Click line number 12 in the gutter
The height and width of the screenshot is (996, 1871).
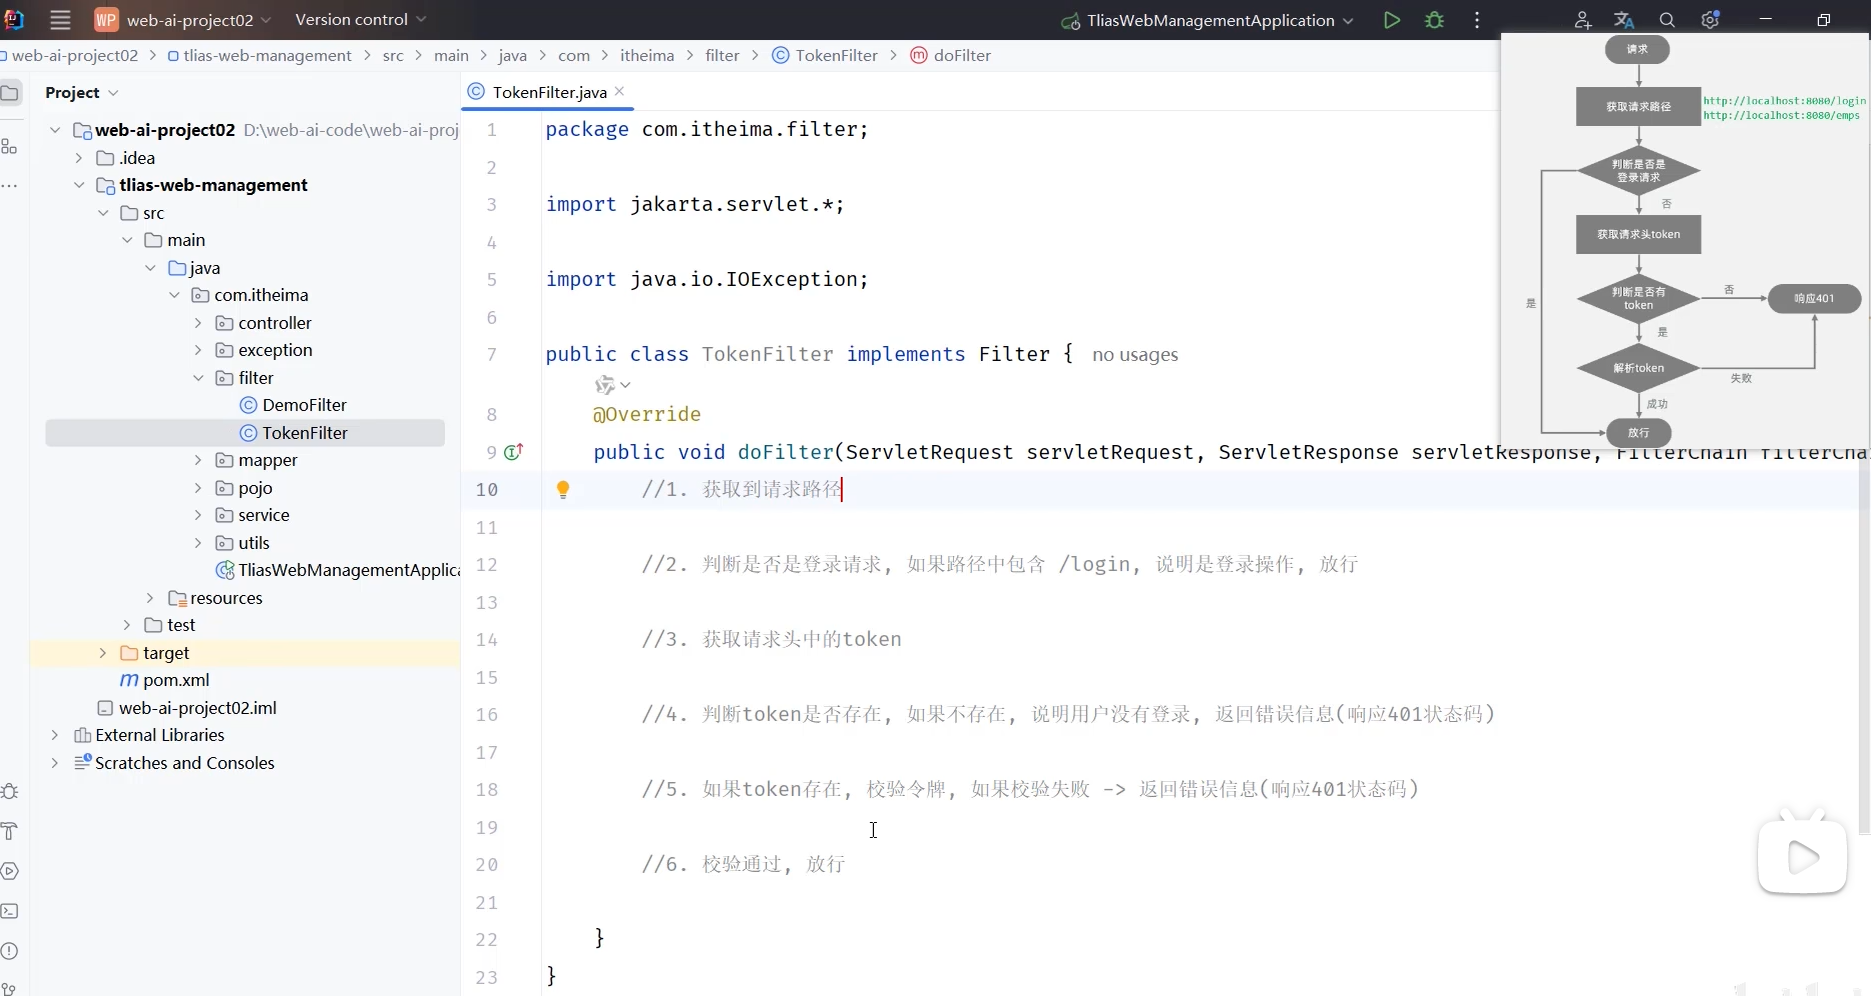[486, 565]
